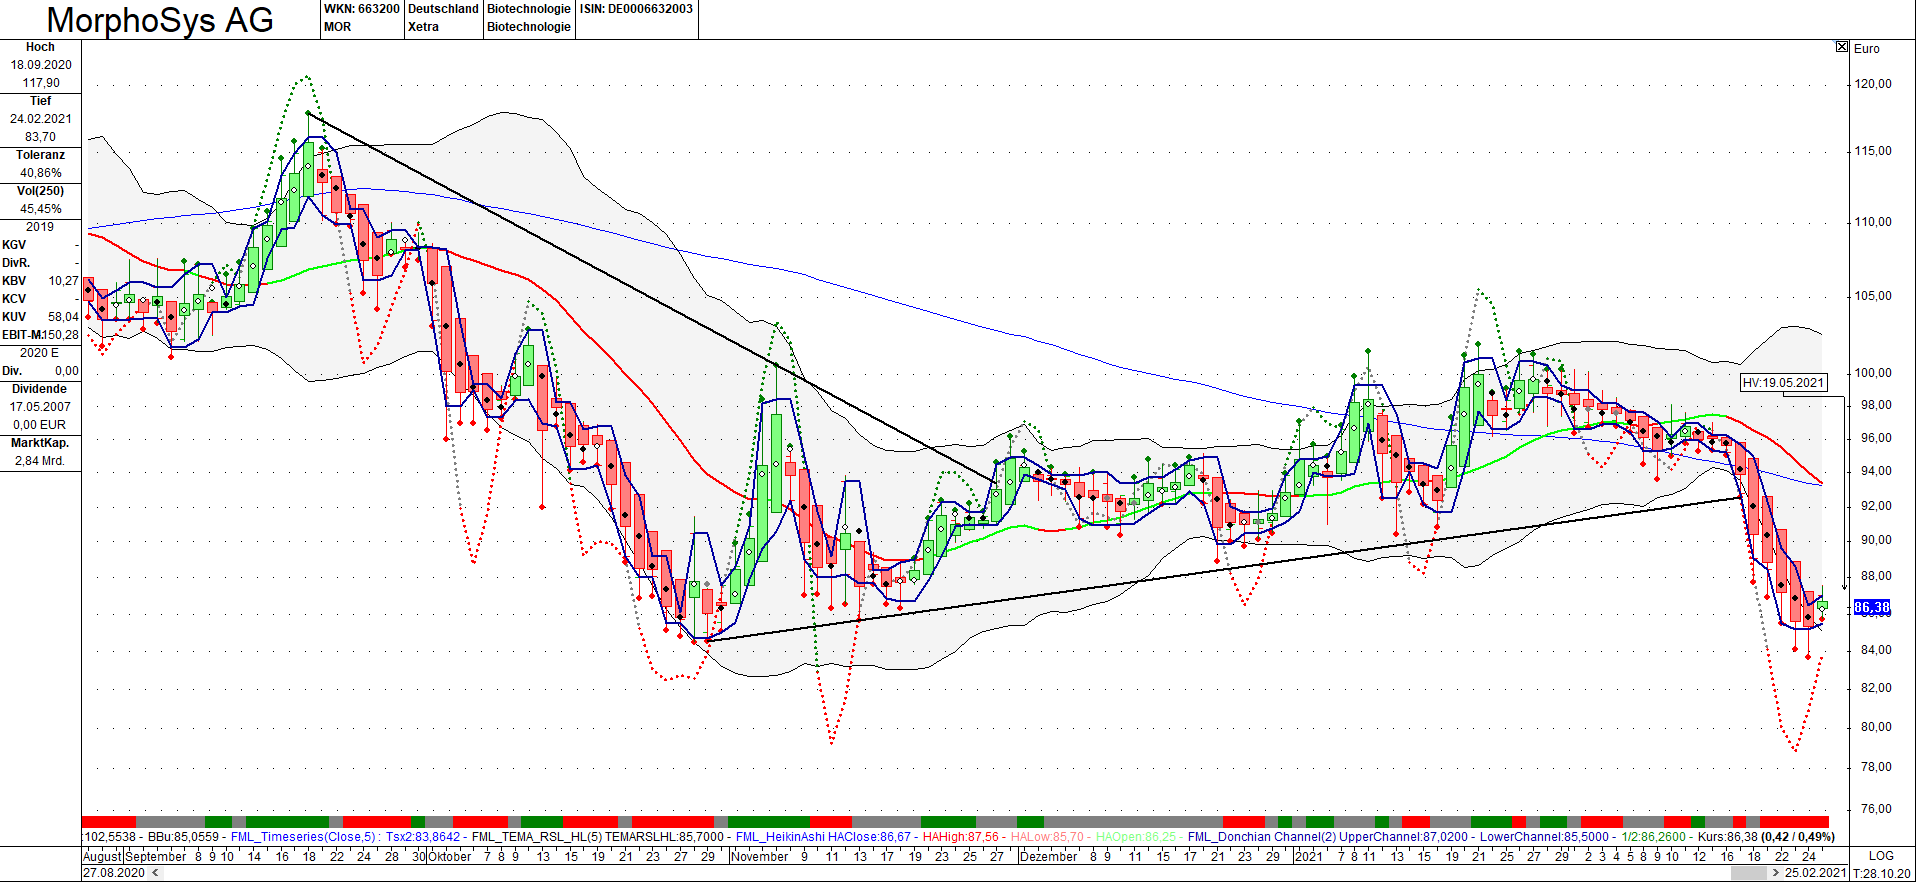The image size is (1916, 882).
Task: Click the Vol(250) heading
Action: tap(40, 191)
